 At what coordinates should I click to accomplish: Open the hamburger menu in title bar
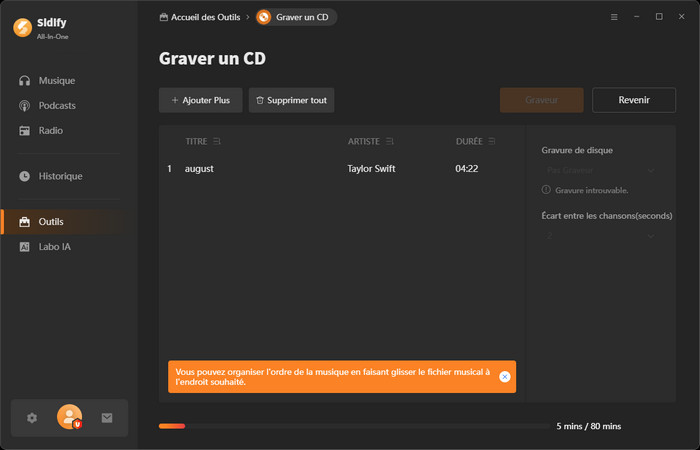point(614,17)
